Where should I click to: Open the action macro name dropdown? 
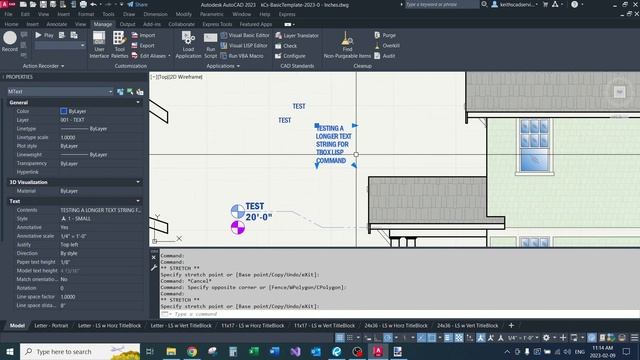(60, 45)
